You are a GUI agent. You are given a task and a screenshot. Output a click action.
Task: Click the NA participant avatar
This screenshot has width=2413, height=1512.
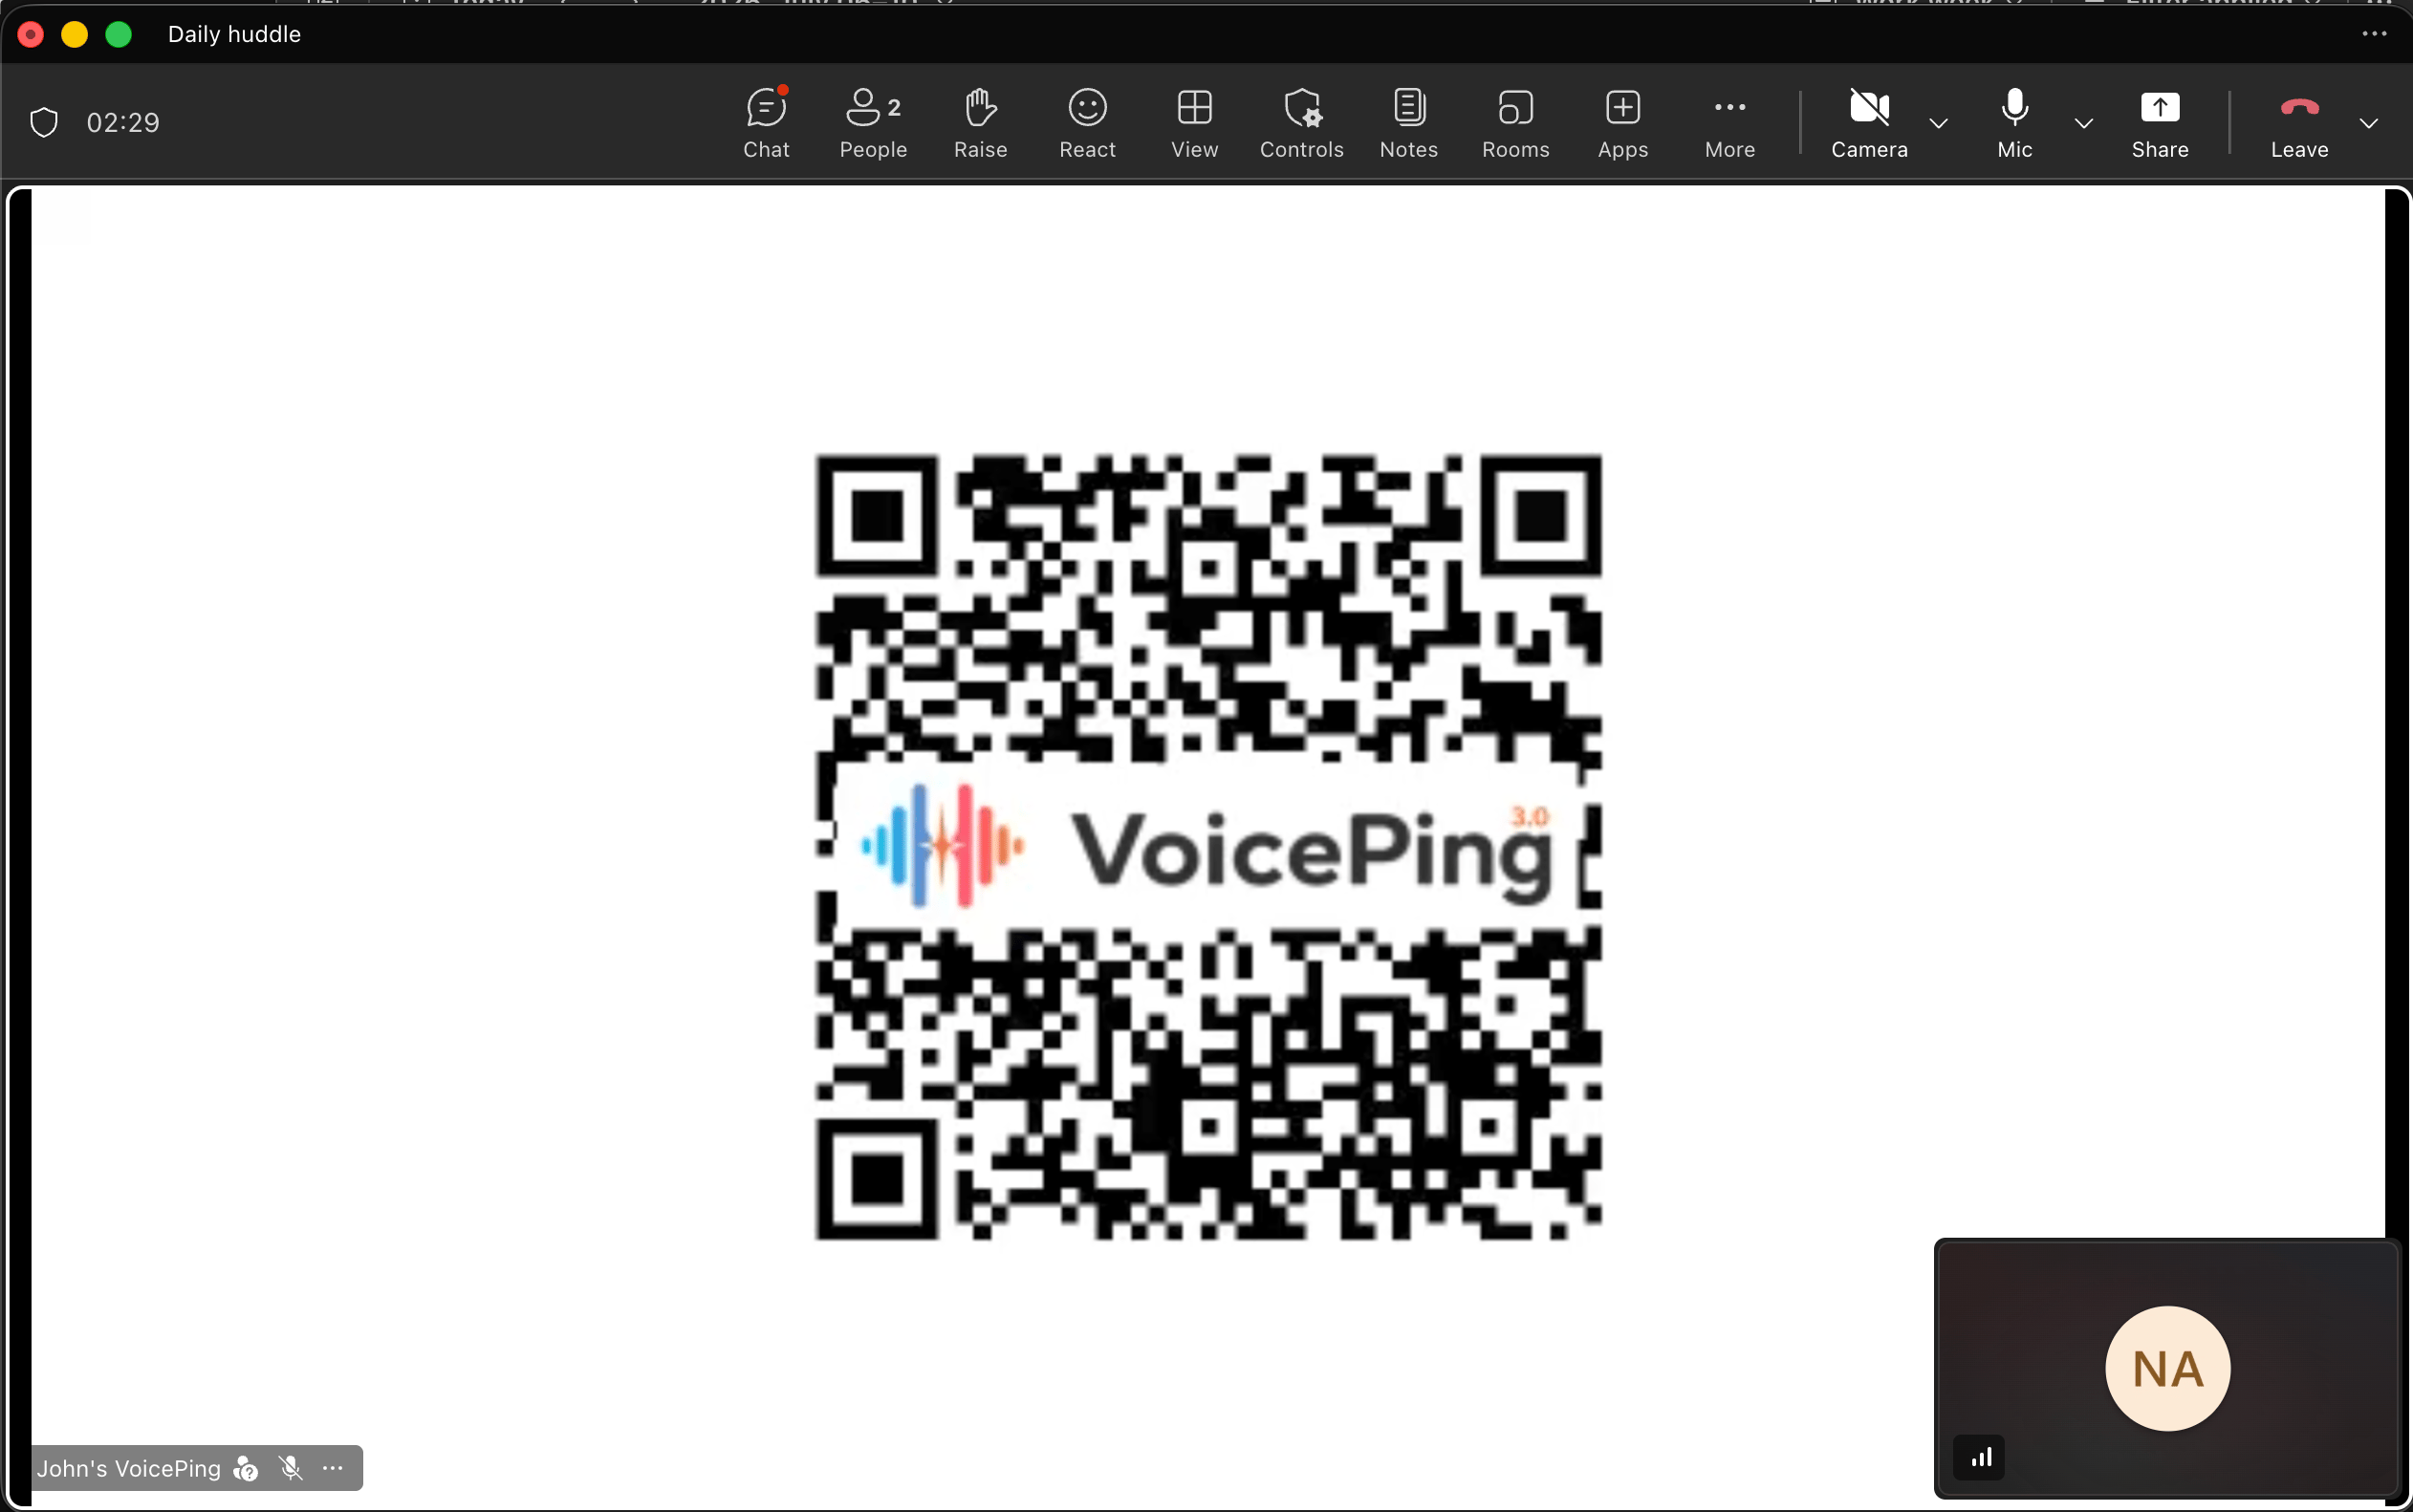coord(2167,1368)
